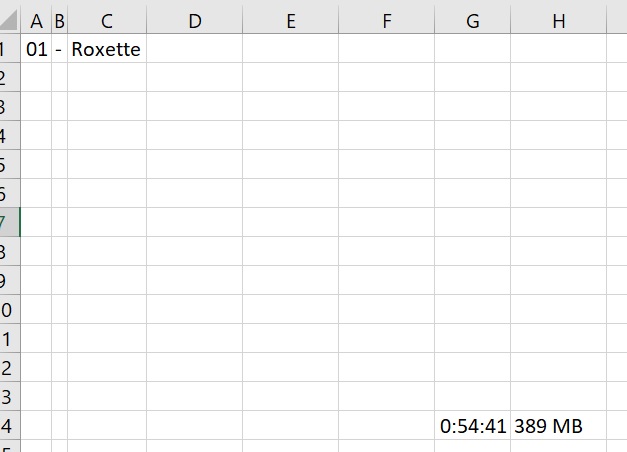
Task: Click the cell containing the dash
Action: coord(60,48)
